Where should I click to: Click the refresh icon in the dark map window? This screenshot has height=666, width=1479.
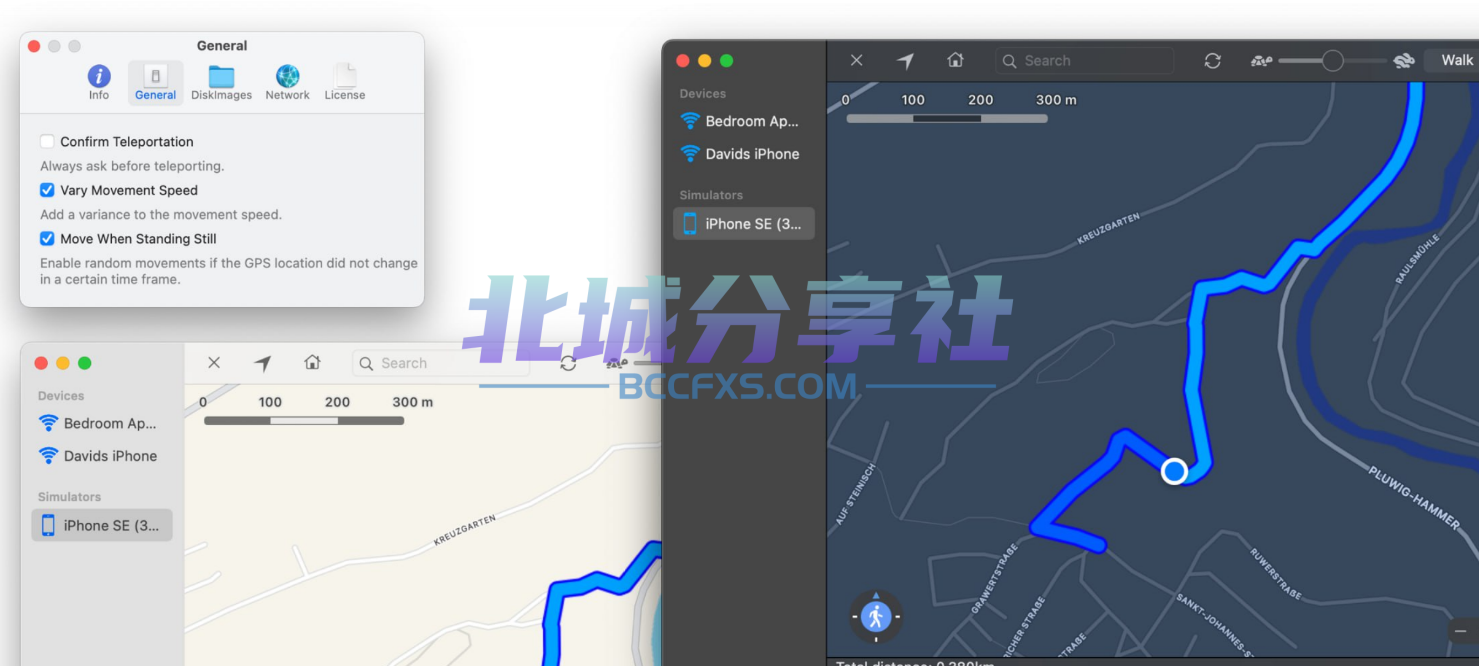[1213, 61]
